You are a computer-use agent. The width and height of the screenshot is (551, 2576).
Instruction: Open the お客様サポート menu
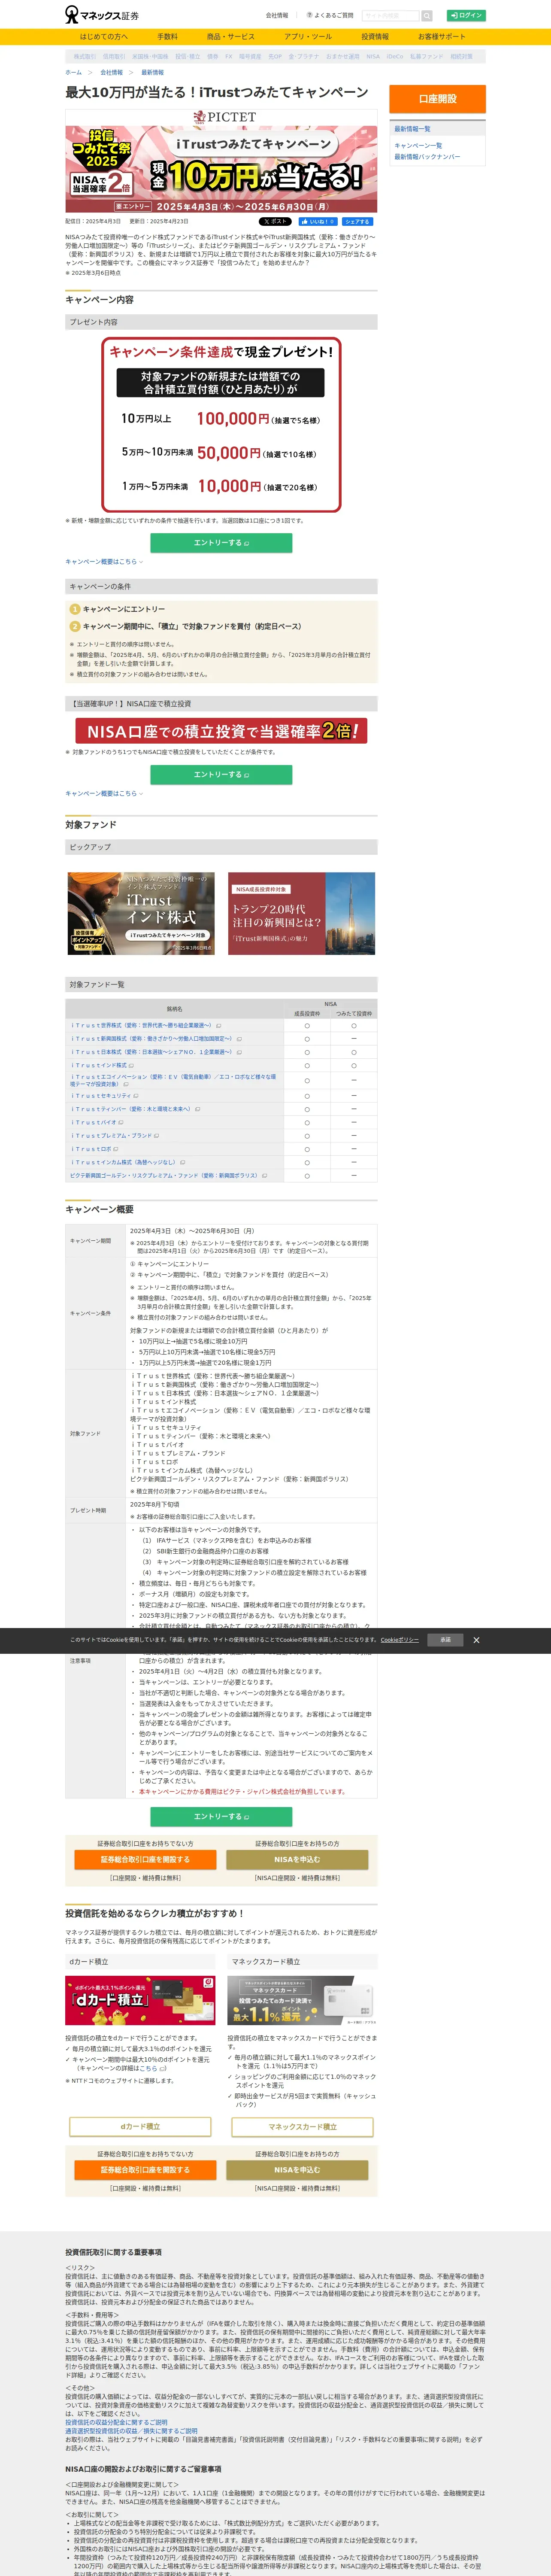tap(442, 37)
